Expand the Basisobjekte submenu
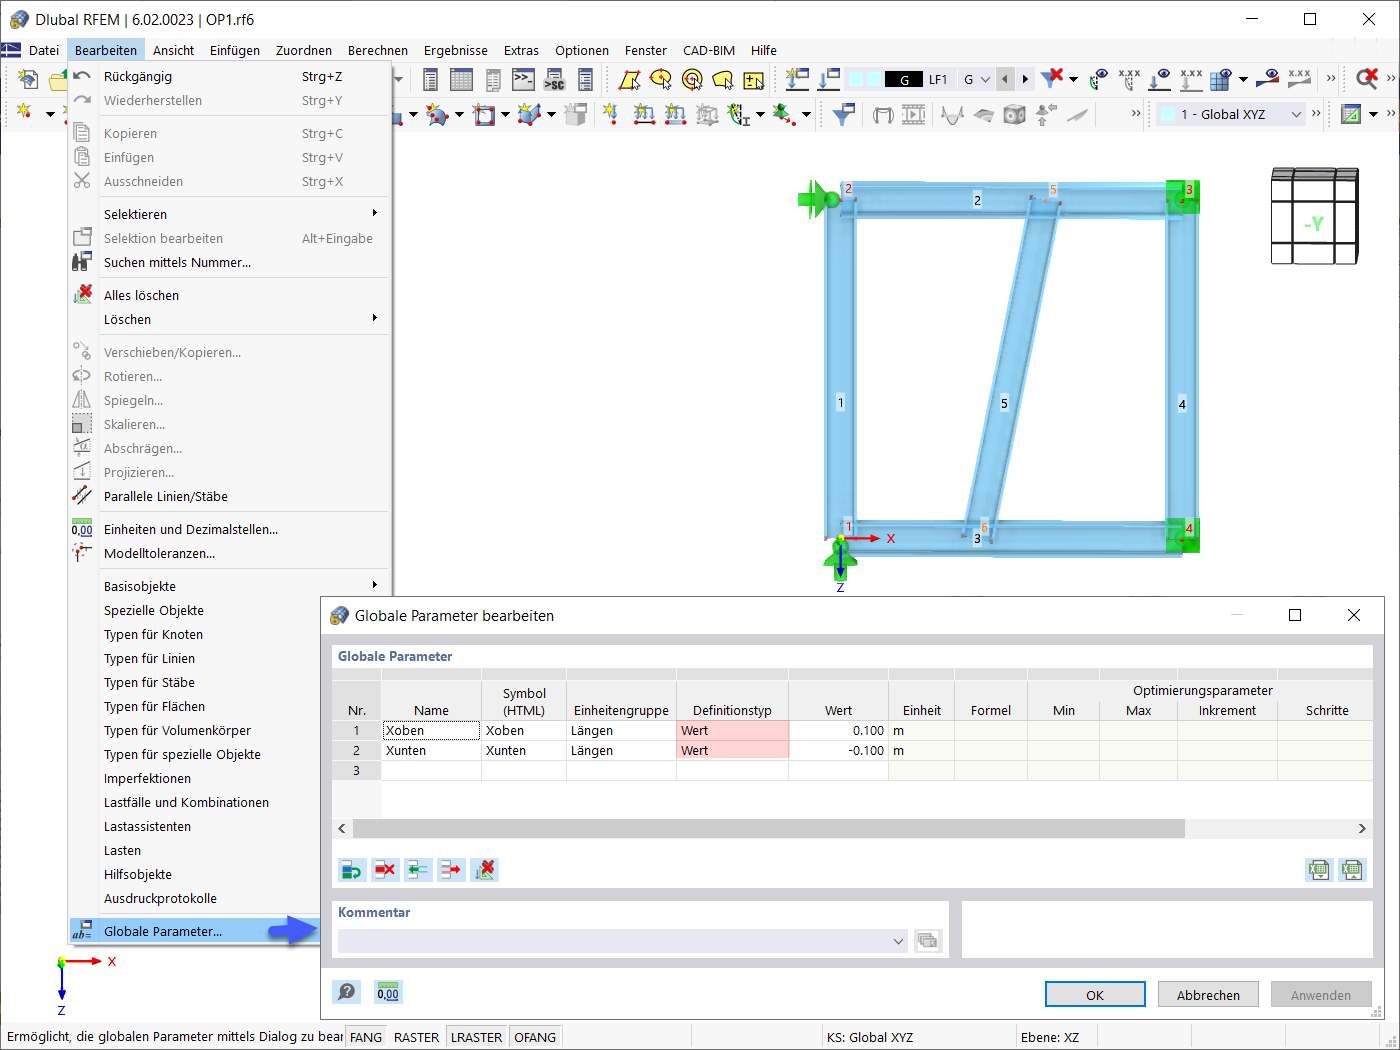 [229, 586]
